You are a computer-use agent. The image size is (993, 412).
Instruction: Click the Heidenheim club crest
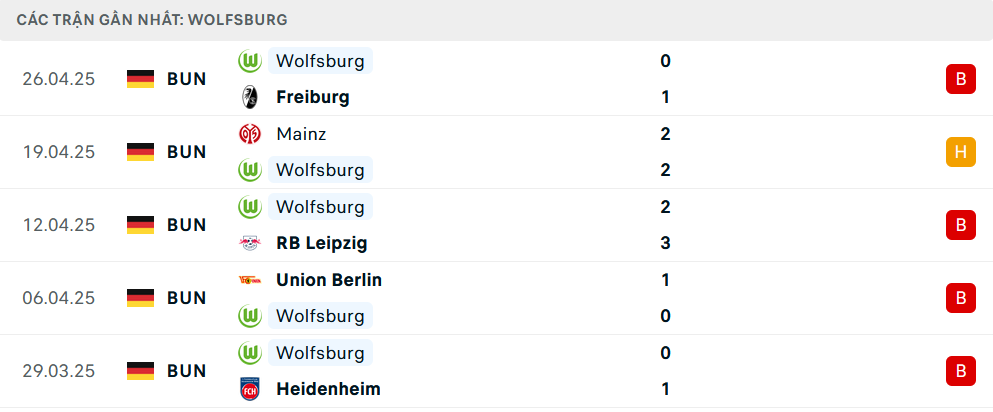(250, 389)
